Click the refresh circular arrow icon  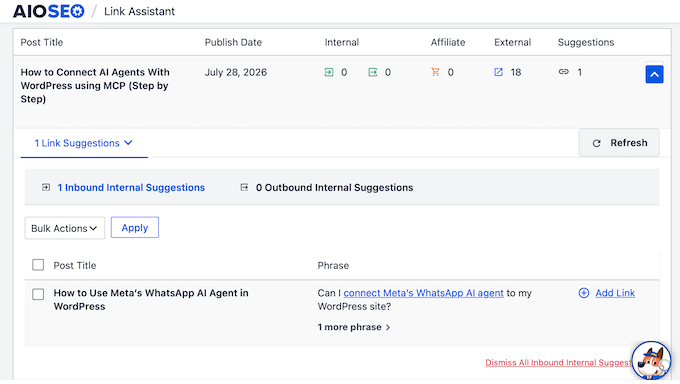pos(597,143)
